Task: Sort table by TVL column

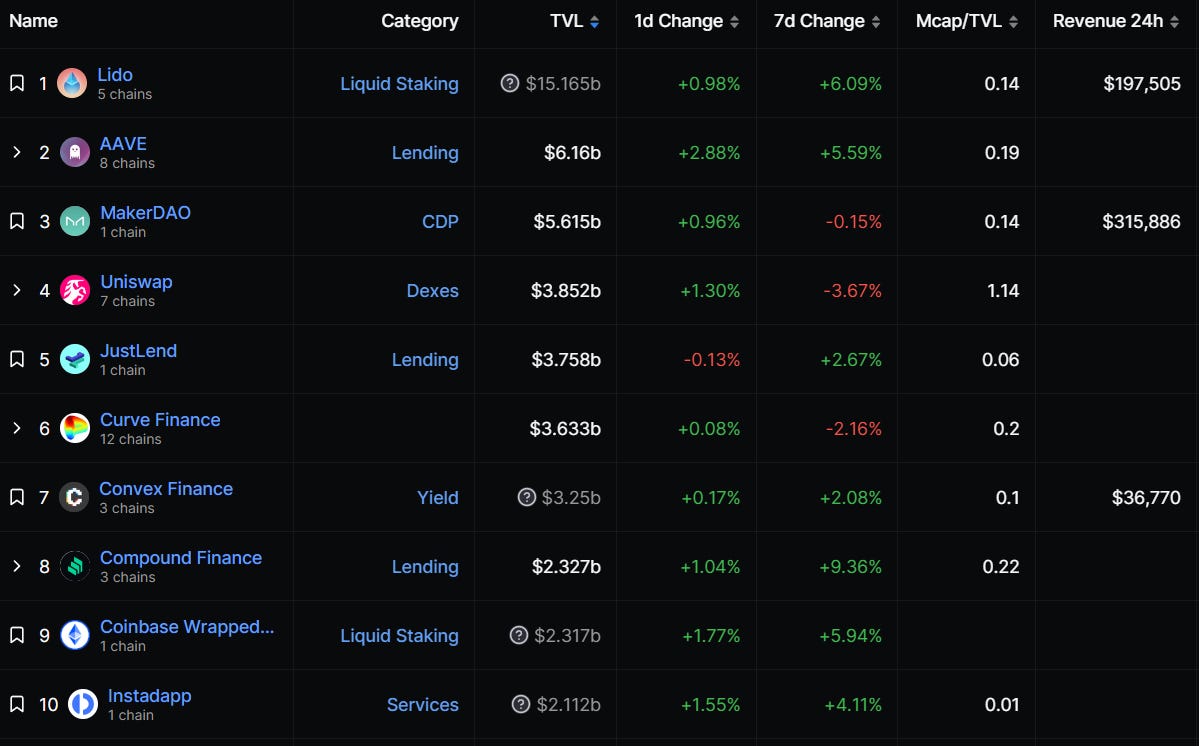Action: pyautogui.click(x=574, y=21)
